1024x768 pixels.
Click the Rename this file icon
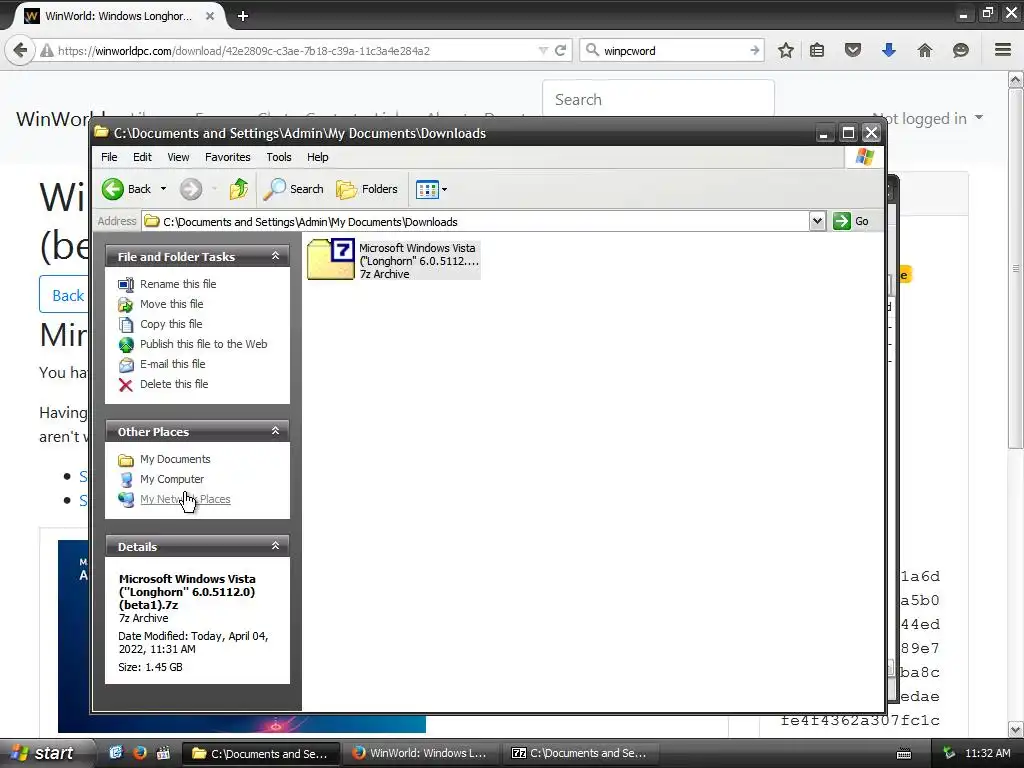(126, 285)
